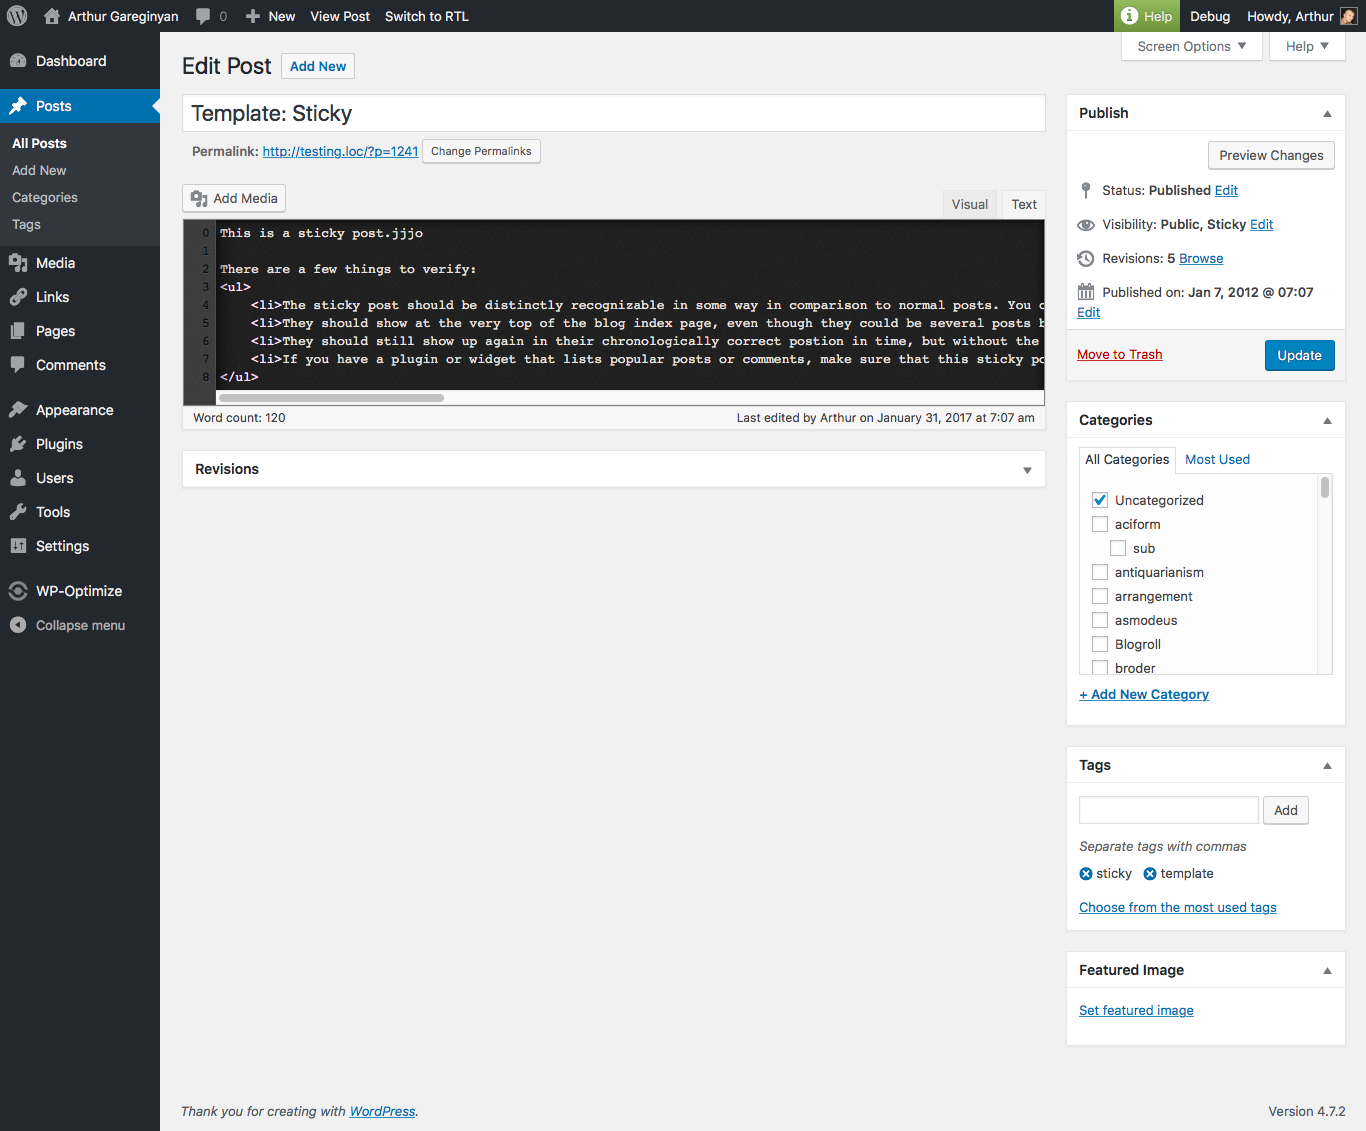Click the Plugins plug icon
The height and width of the screenshot is (1131, 1366).
[18, 444]
